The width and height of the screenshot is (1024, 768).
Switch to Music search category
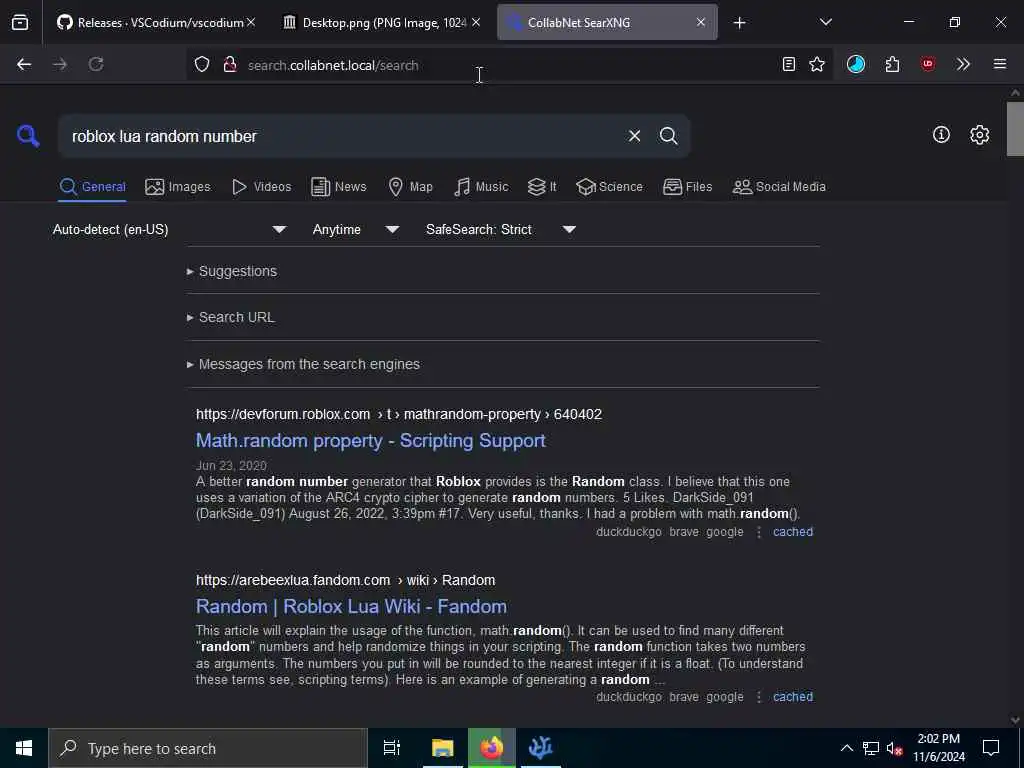tap(481, 187)
